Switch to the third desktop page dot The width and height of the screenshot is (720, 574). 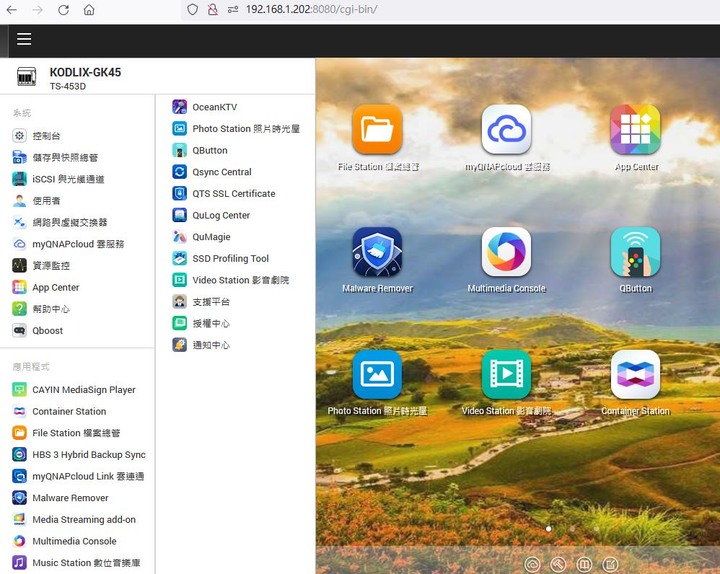click(x=596, y=529)
